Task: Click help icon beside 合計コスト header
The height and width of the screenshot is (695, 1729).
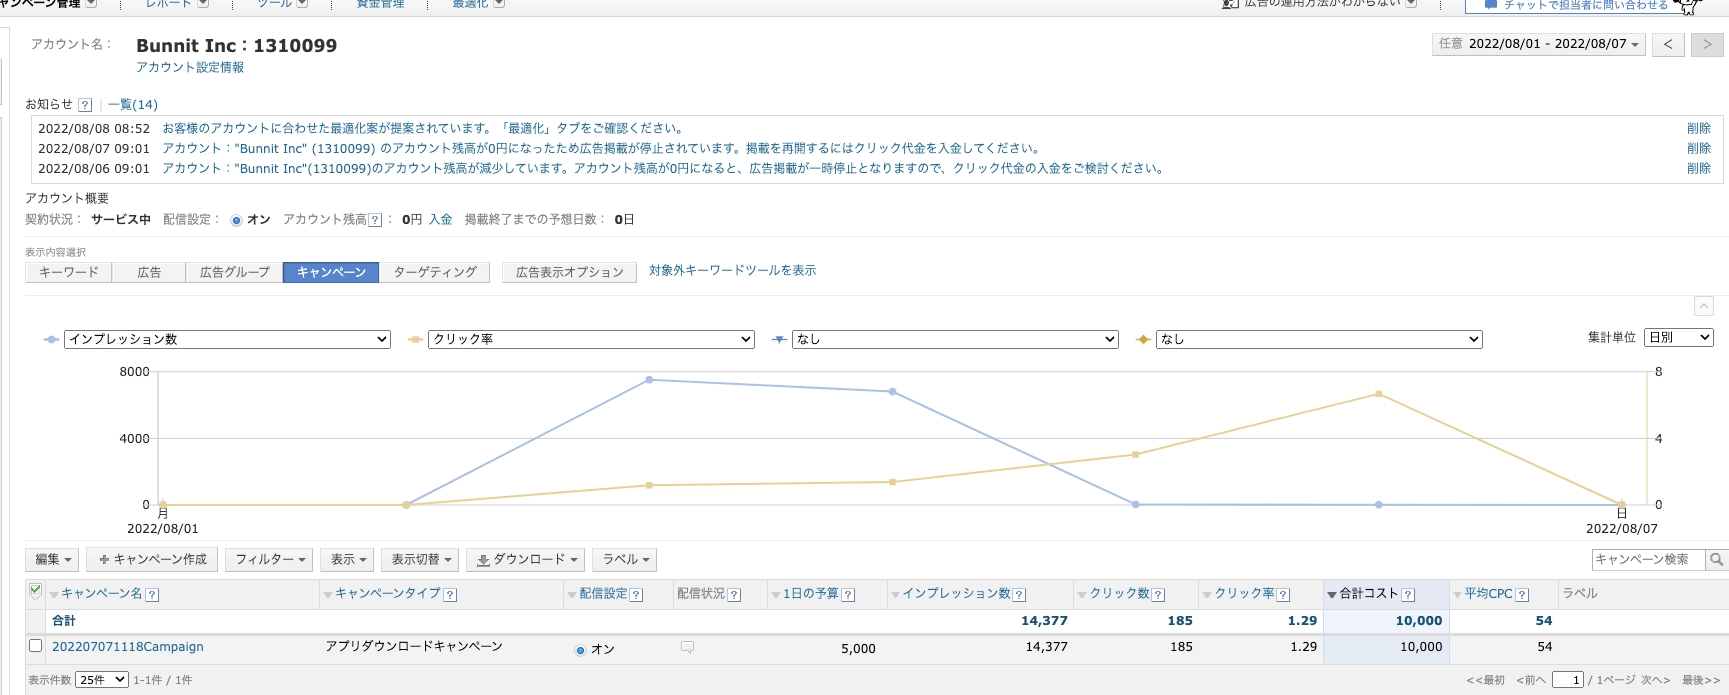Action: [1408, 595]
